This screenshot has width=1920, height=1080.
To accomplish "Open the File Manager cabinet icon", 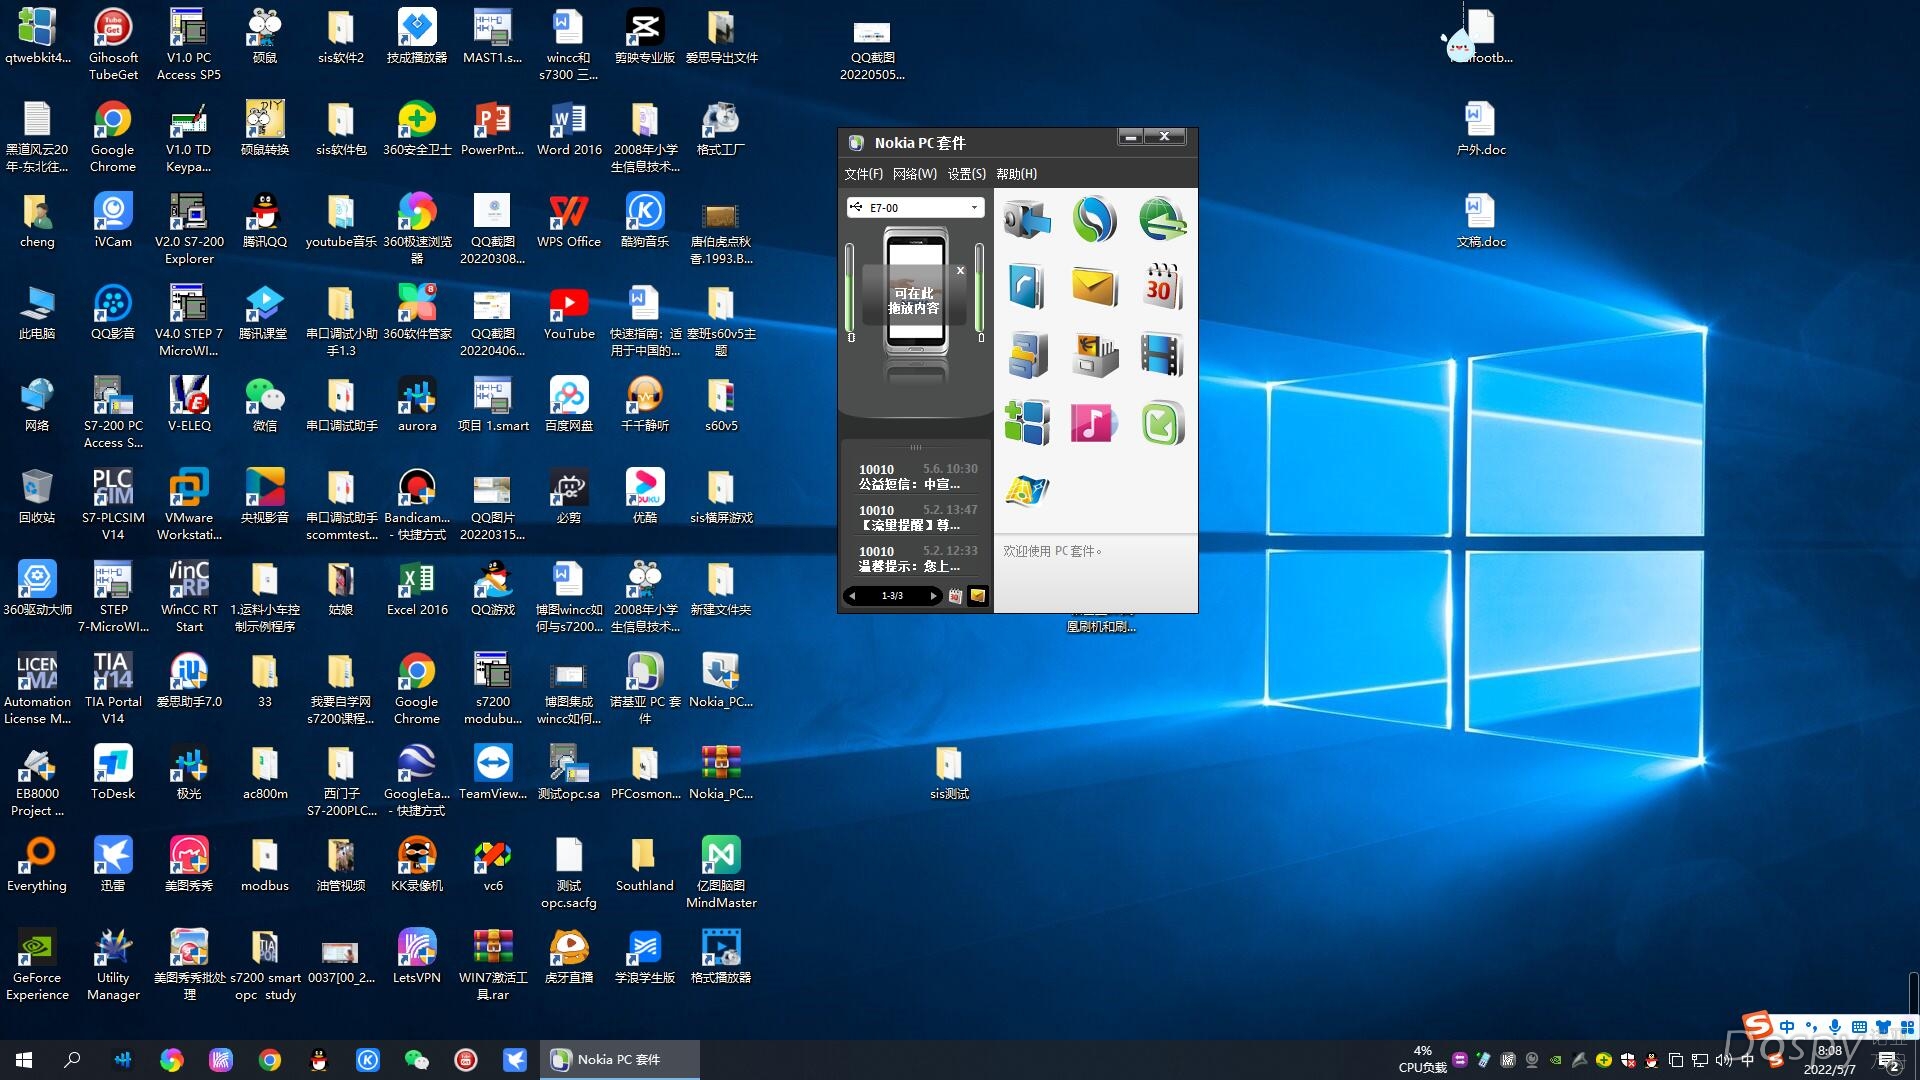I will click(x=1027, y=355).
